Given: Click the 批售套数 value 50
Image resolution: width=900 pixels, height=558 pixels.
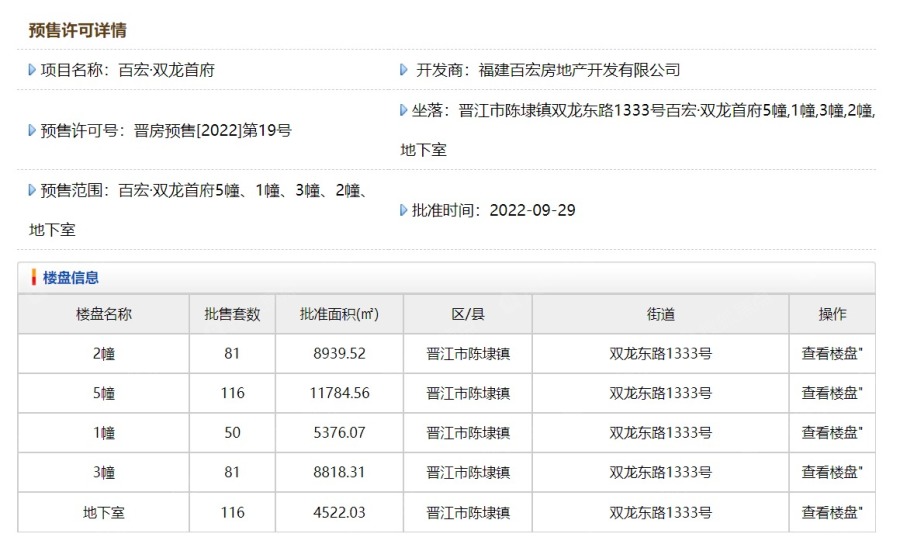Looking at the screenshot, I should [232, 433].
